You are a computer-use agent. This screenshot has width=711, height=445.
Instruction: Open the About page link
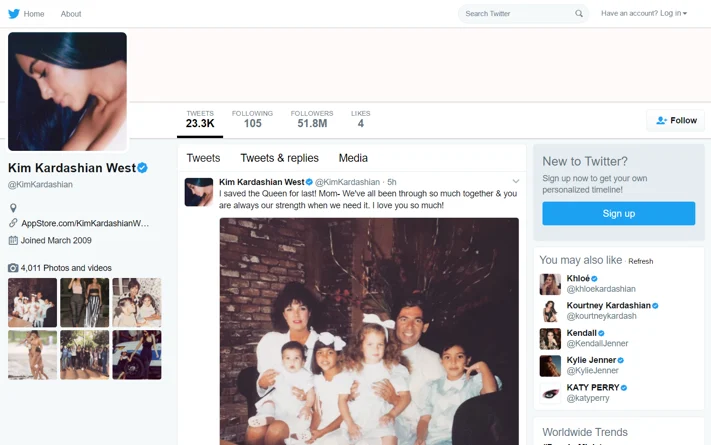tap(71, 14)
